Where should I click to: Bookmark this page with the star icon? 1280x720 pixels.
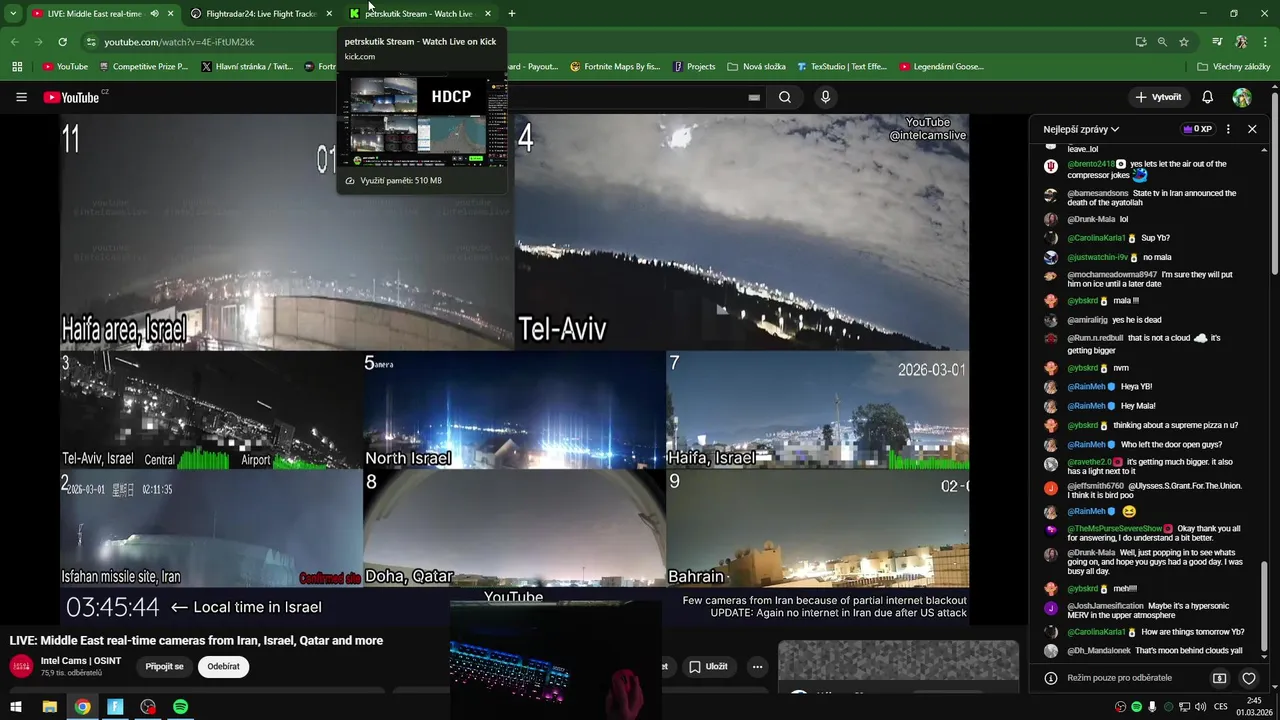click(1184, 42)
